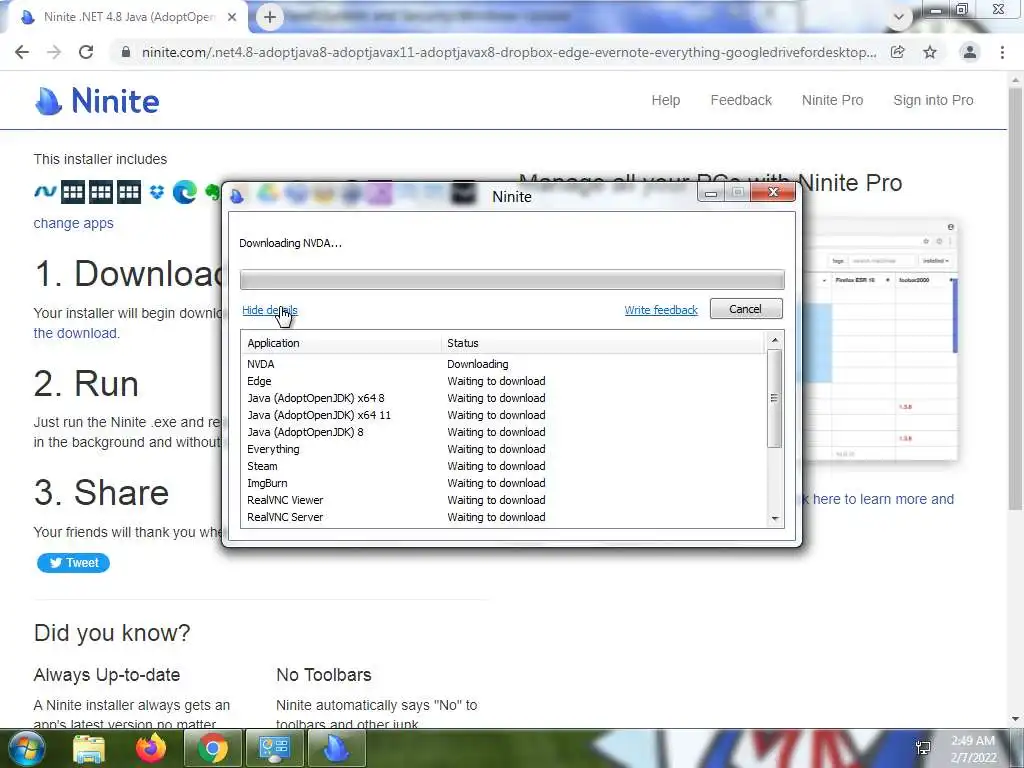The width and height of the screenshot is (1024, 768).
Task: Click the Application column header
Action: tap(341, 343)
